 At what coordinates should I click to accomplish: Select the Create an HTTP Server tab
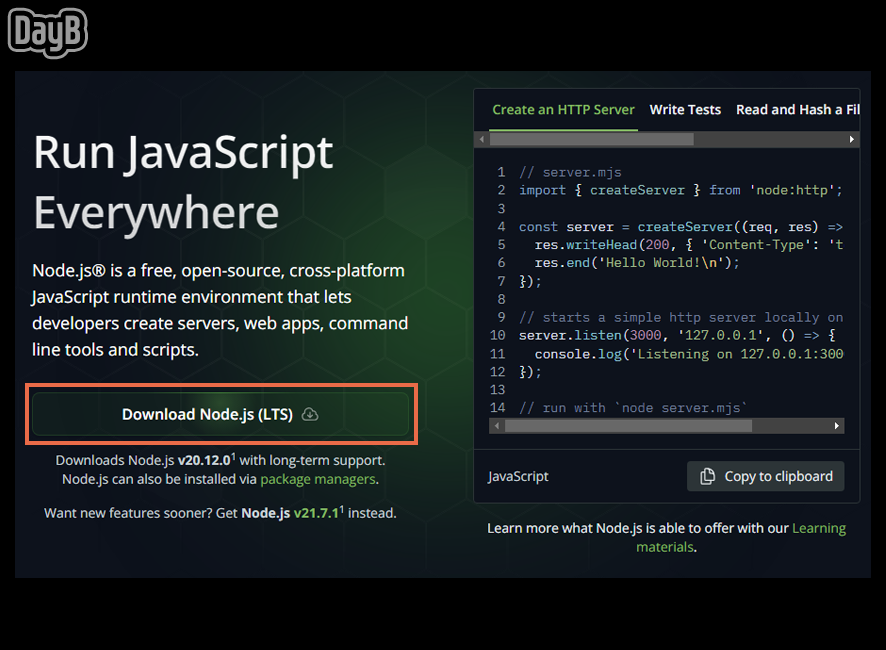pos(564,109)
